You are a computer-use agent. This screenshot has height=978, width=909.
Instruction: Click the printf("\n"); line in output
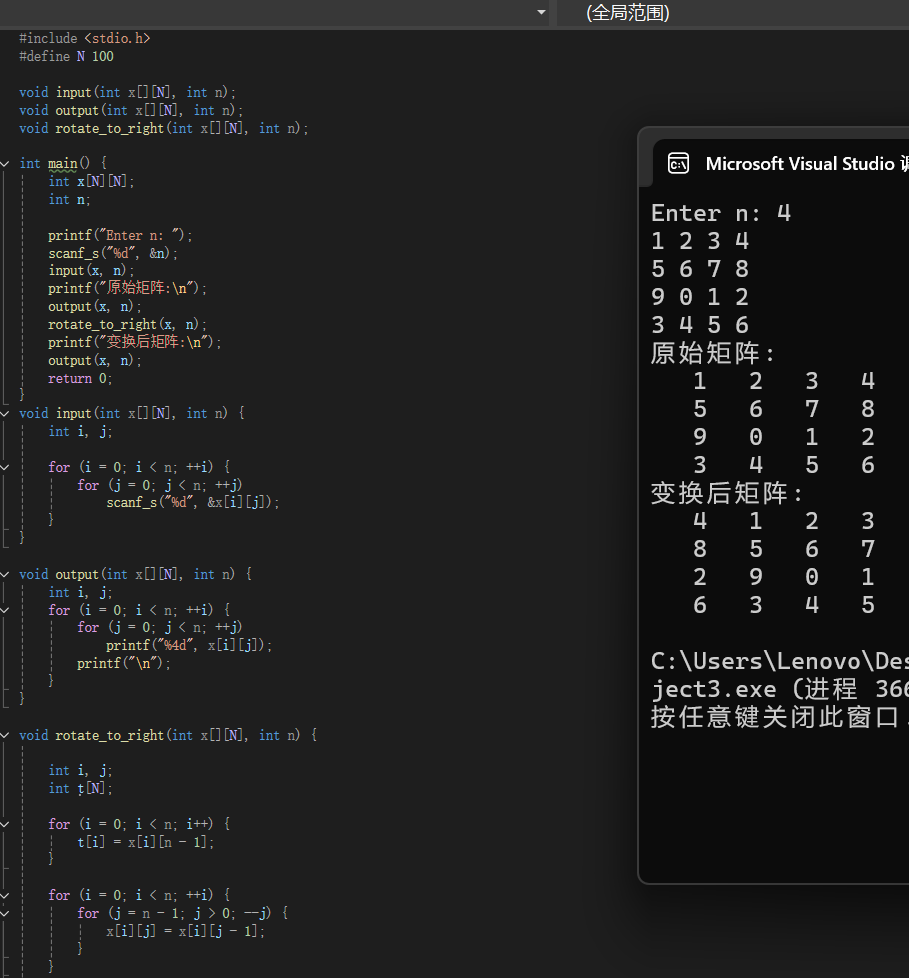tap(124, 664)
